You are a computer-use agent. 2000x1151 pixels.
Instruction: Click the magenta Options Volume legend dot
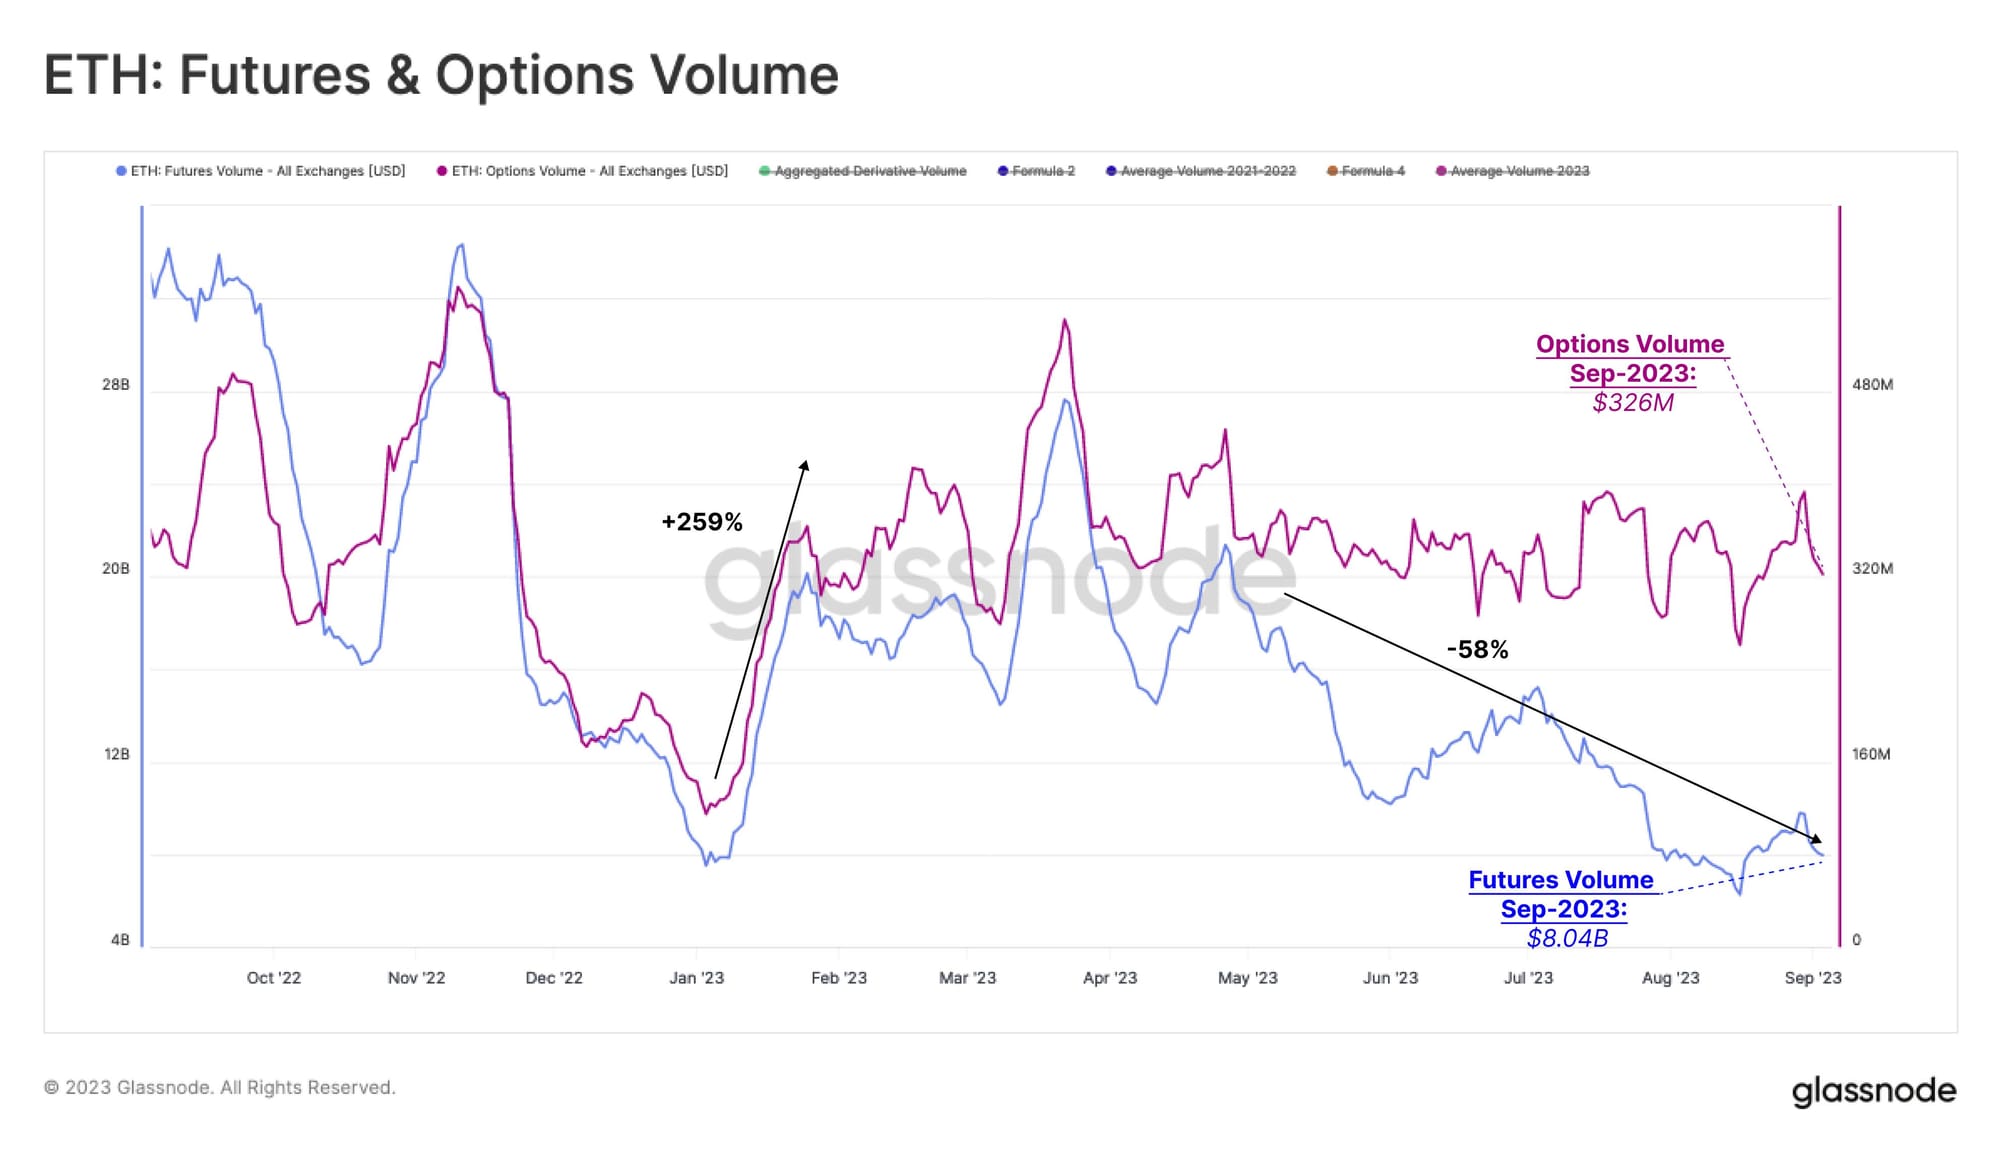(x=441, y=171)
